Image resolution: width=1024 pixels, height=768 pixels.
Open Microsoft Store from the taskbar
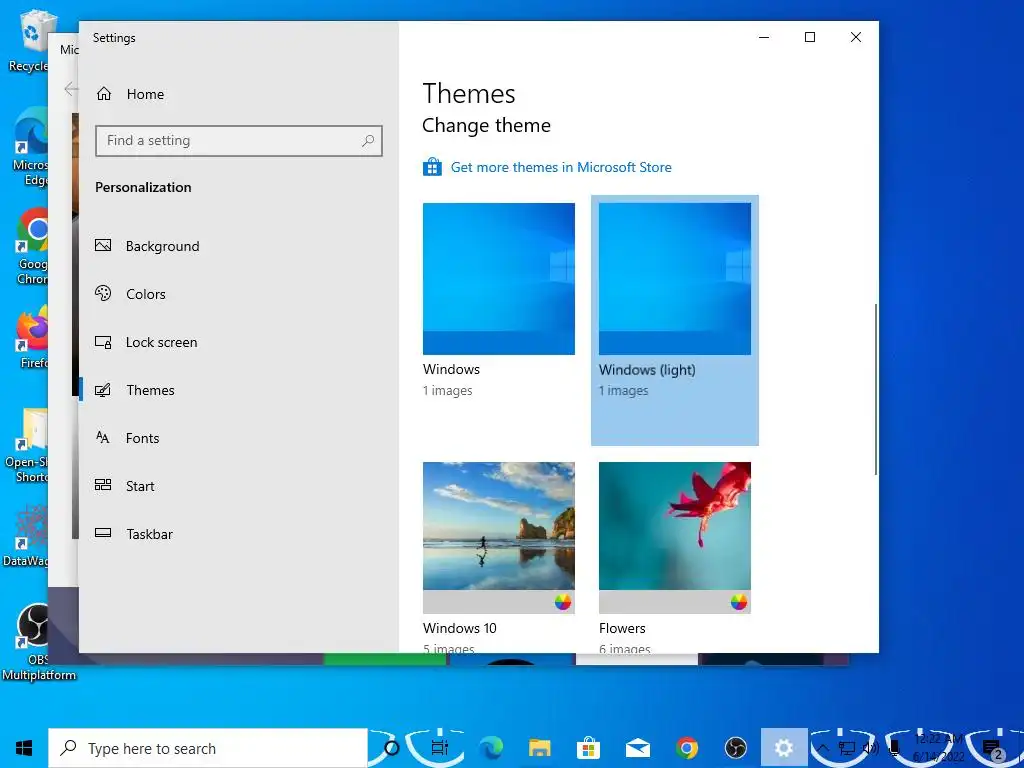click(589, 748)
